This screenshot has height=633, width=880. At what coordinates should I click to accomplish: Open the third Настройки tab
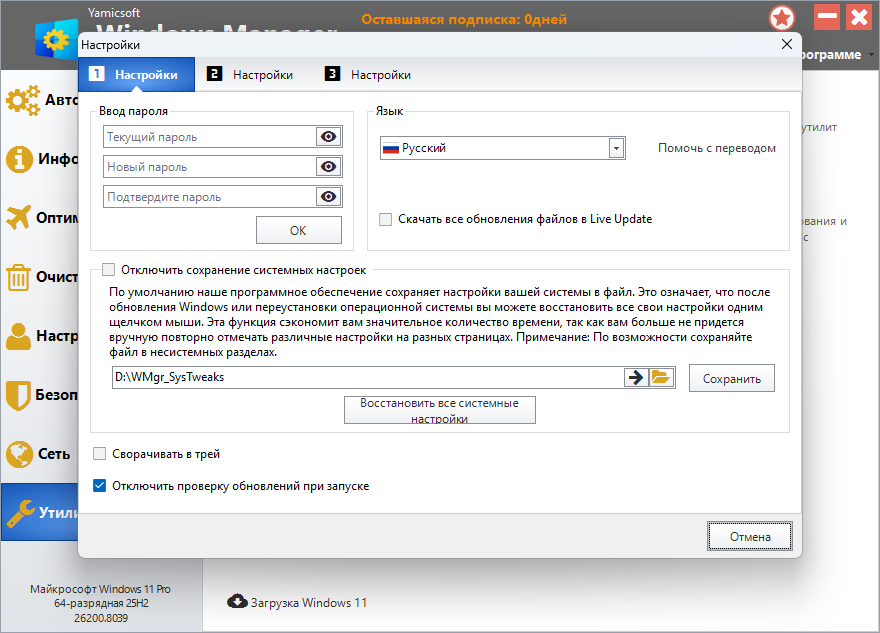369,74
